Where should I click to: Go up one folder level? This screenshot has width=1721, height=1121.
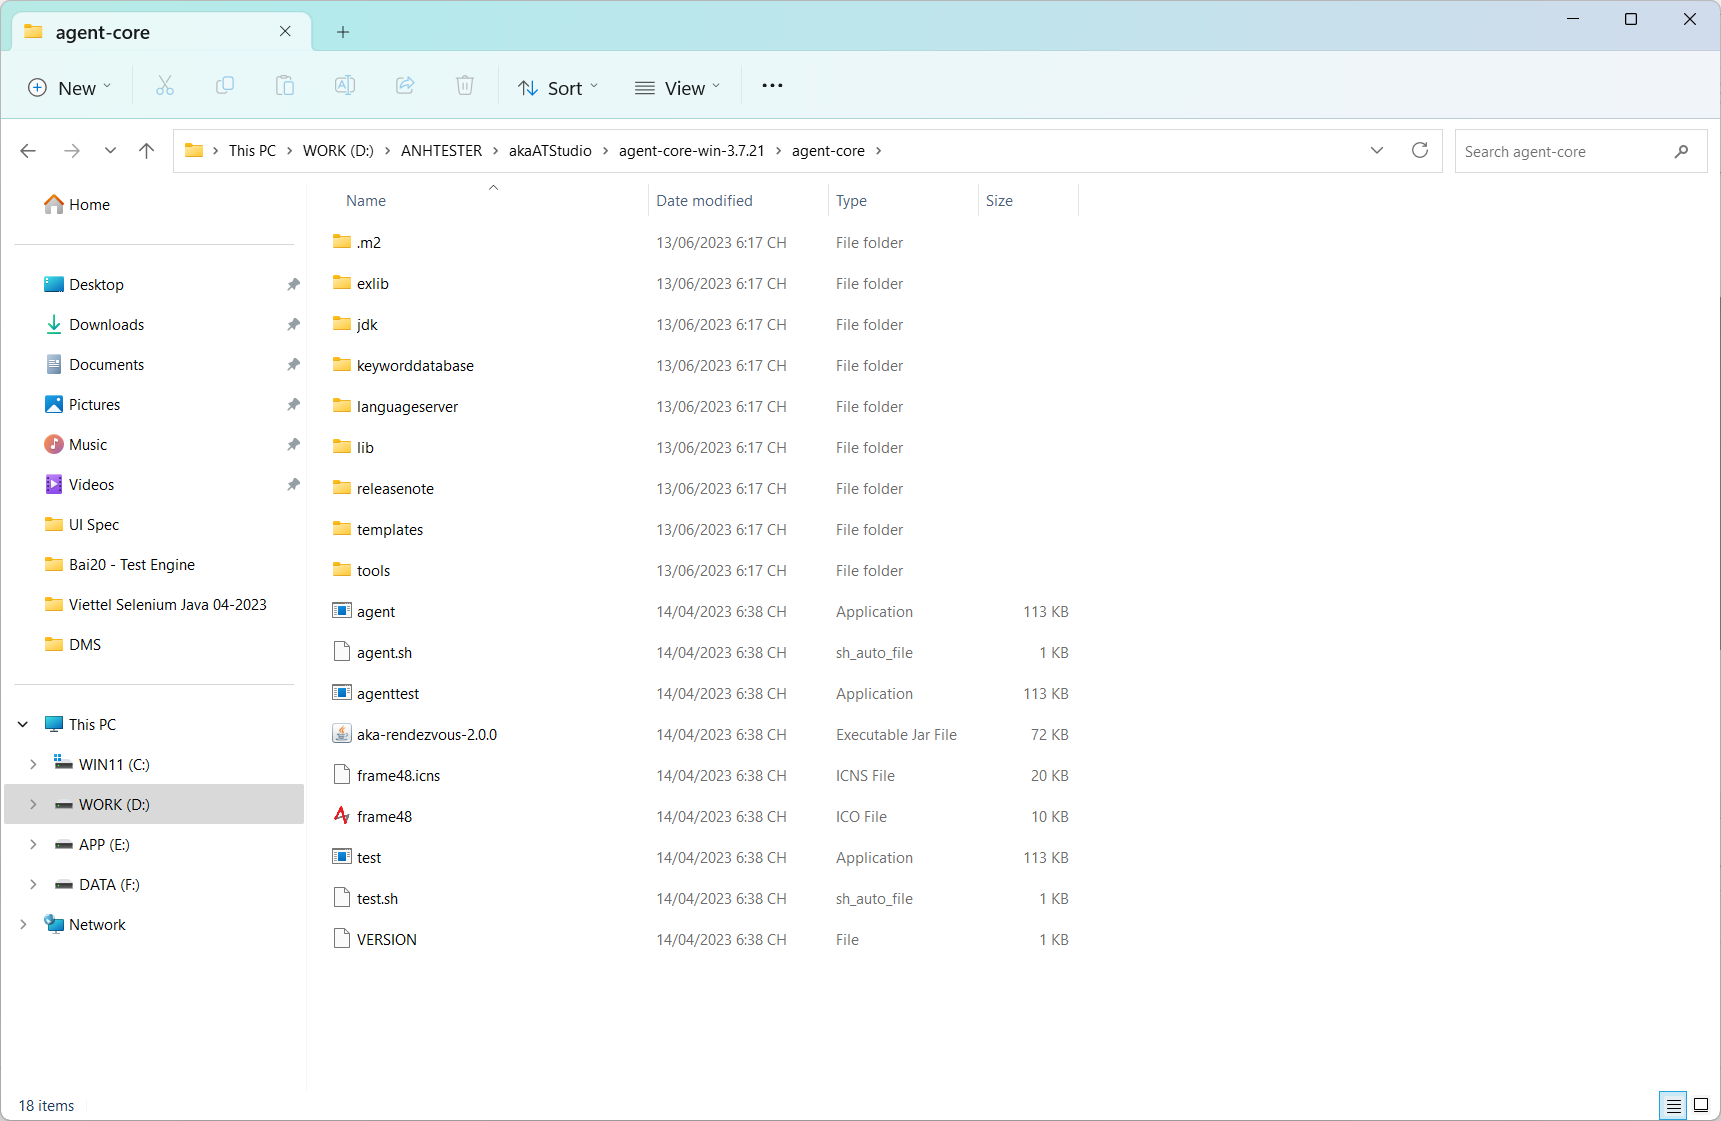point(147,151)
